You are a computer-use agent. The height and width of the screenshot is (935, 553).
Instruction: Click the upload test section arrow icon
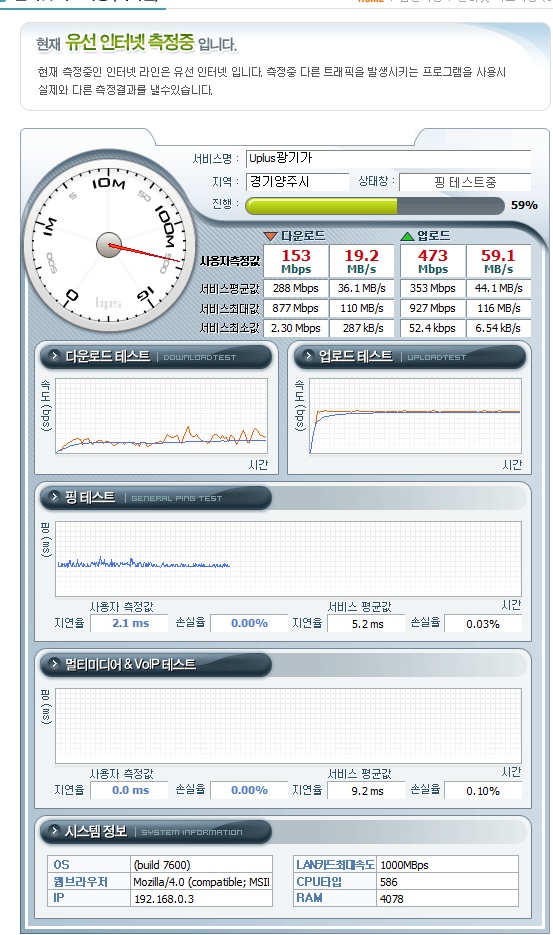(308, 356)
